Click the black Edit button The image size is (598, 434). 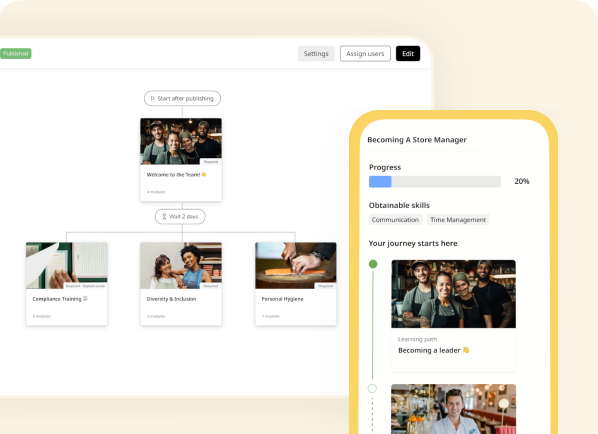408,54
